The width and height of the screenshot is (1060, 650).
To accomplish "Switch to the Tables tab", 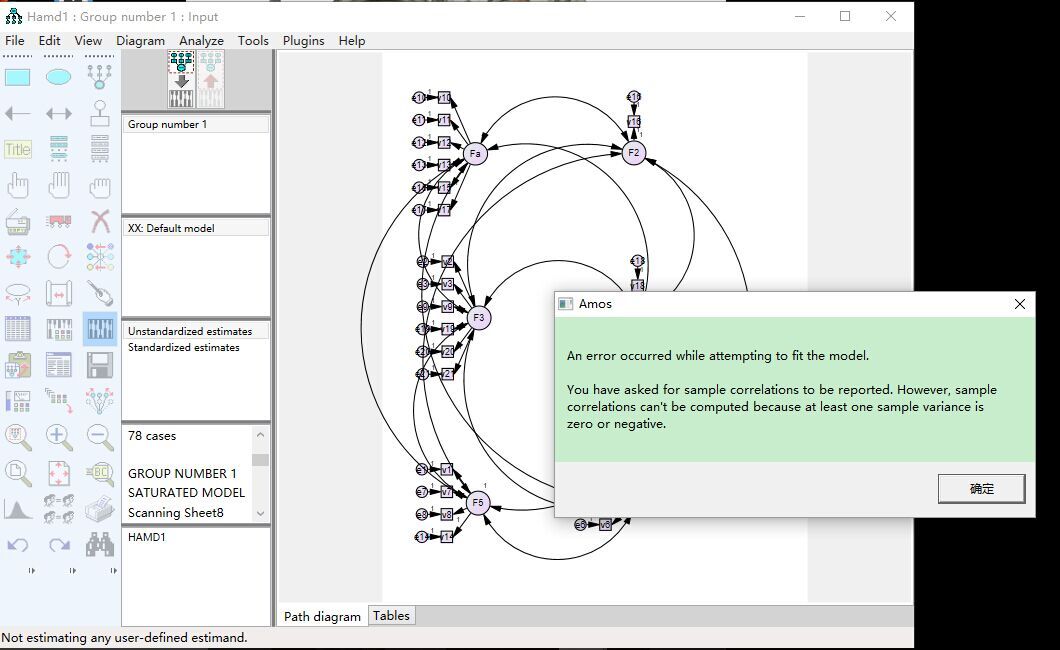I will point(391,616).
